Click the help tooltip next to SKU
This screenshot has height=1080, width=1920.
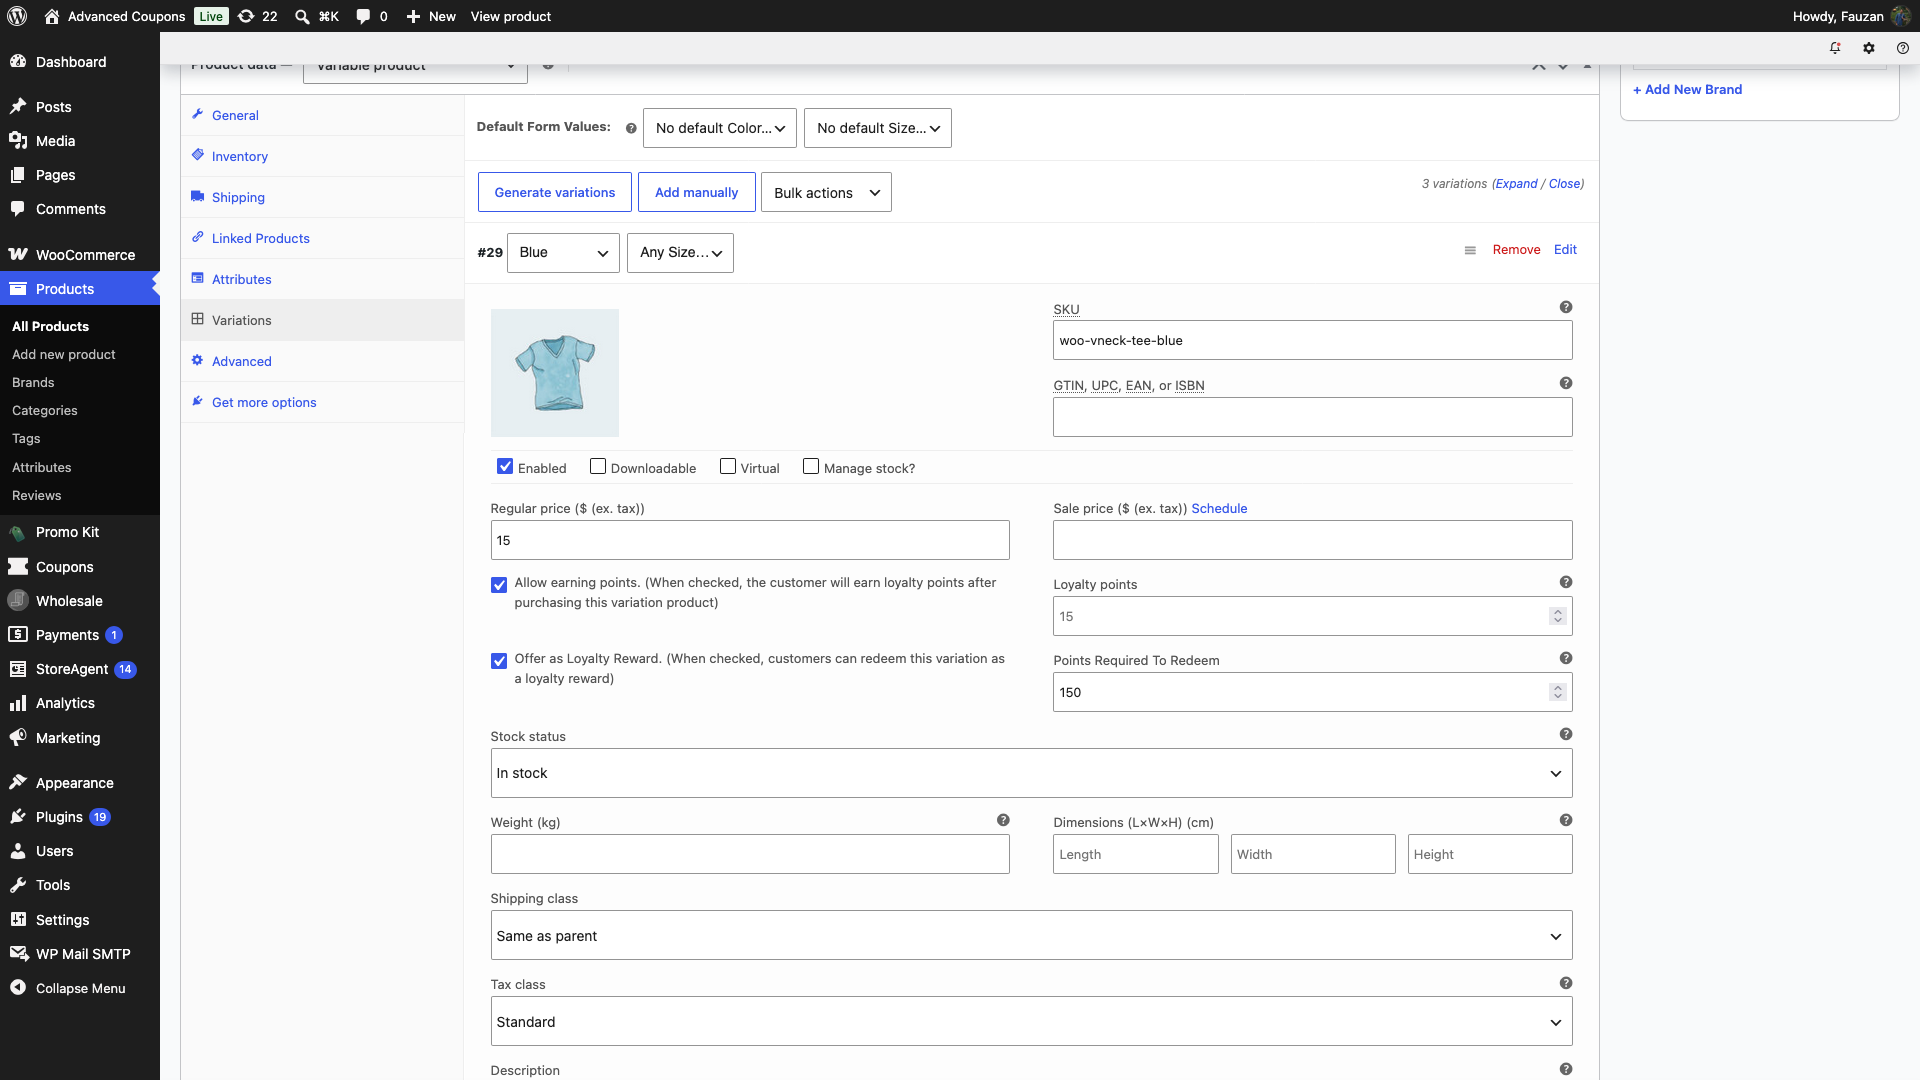click(x=1566, y=308)
